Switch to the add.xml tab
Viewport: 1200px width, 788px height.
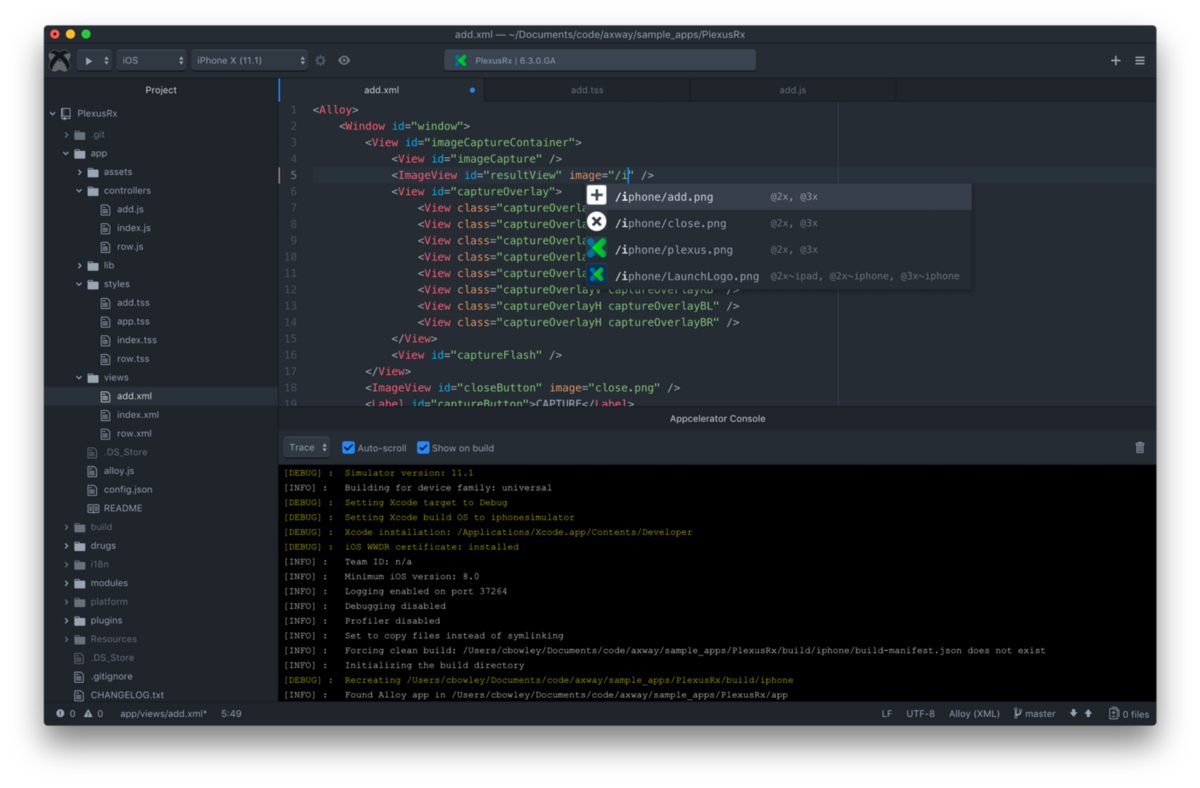381,90
